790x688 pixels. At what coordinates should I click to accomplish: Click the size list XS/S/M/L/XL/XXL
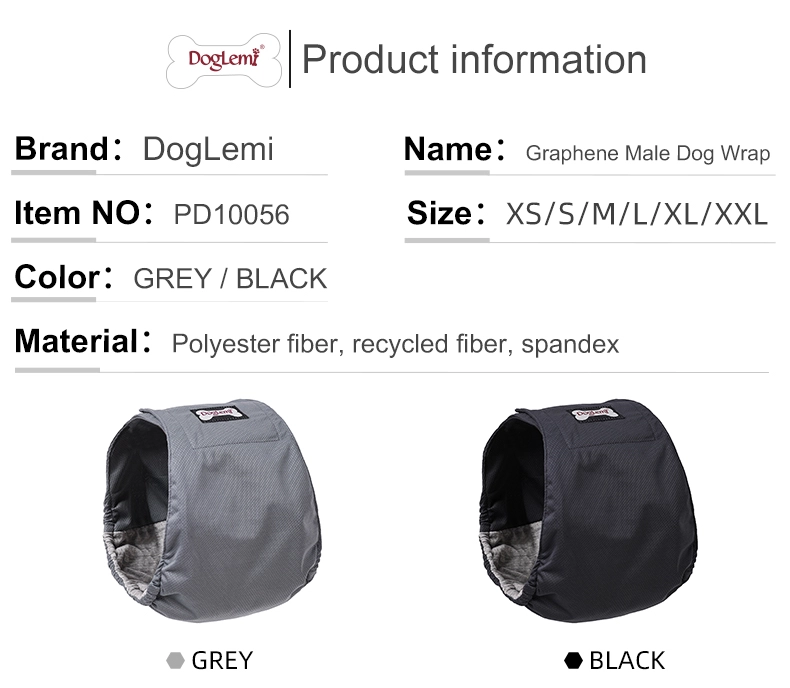637,214
